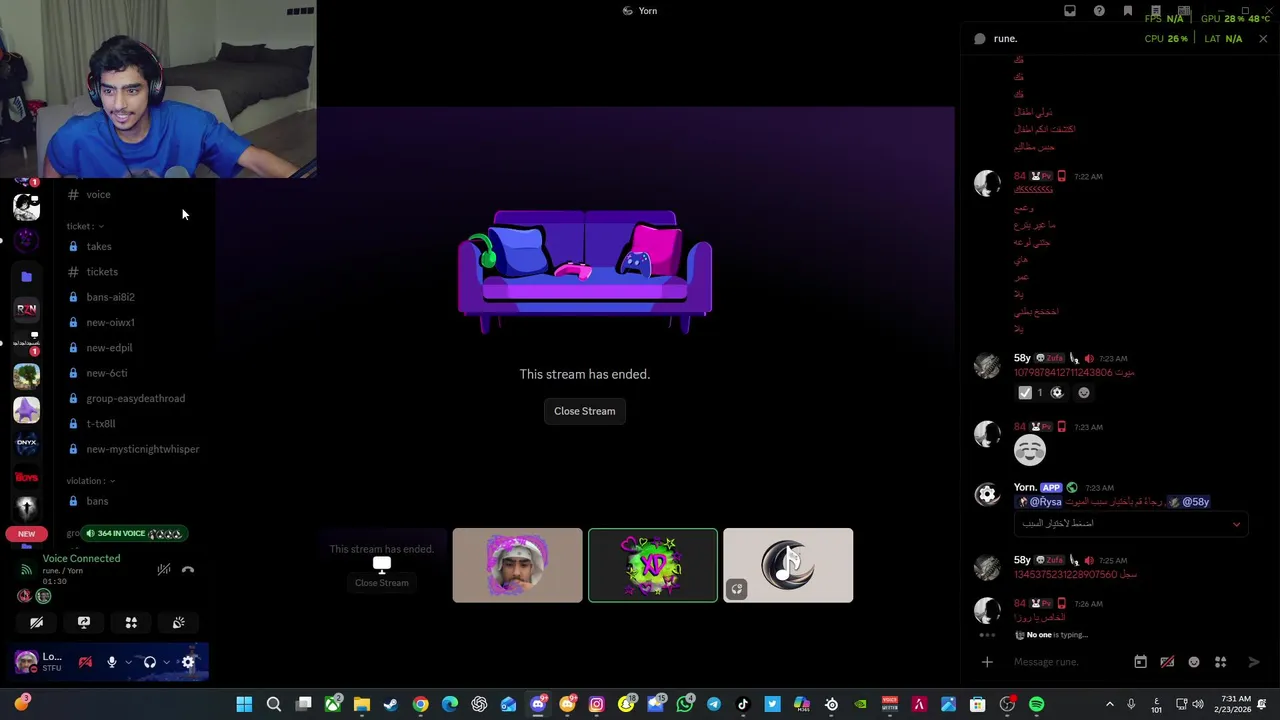
Task: Click the icon on moon tile corner
Action: click(737, 589)
